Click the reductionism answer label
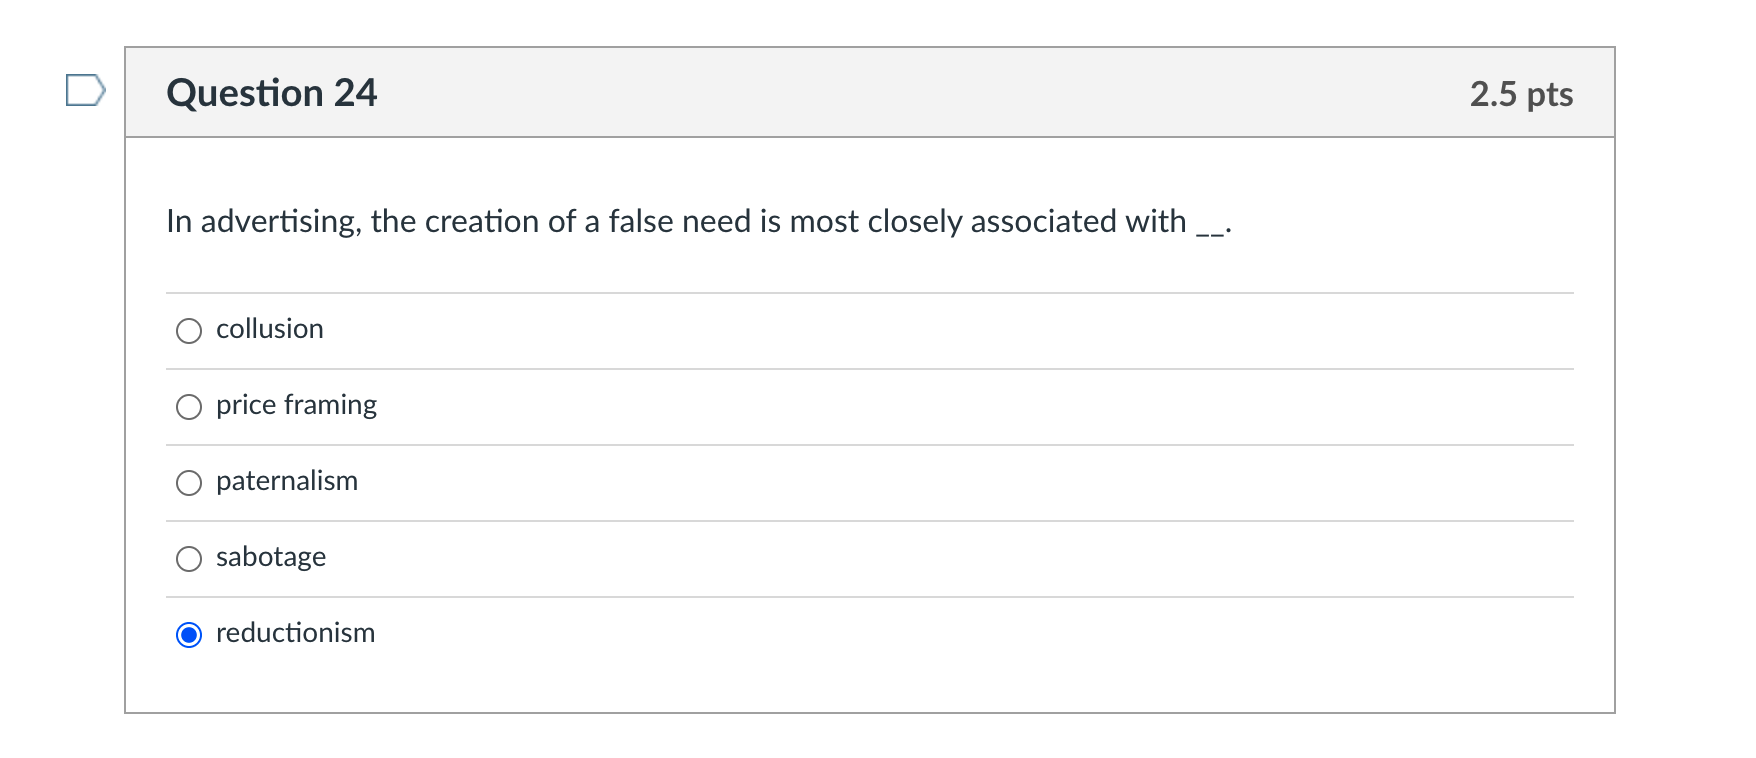1756x758 pixels. pos(295,633)
